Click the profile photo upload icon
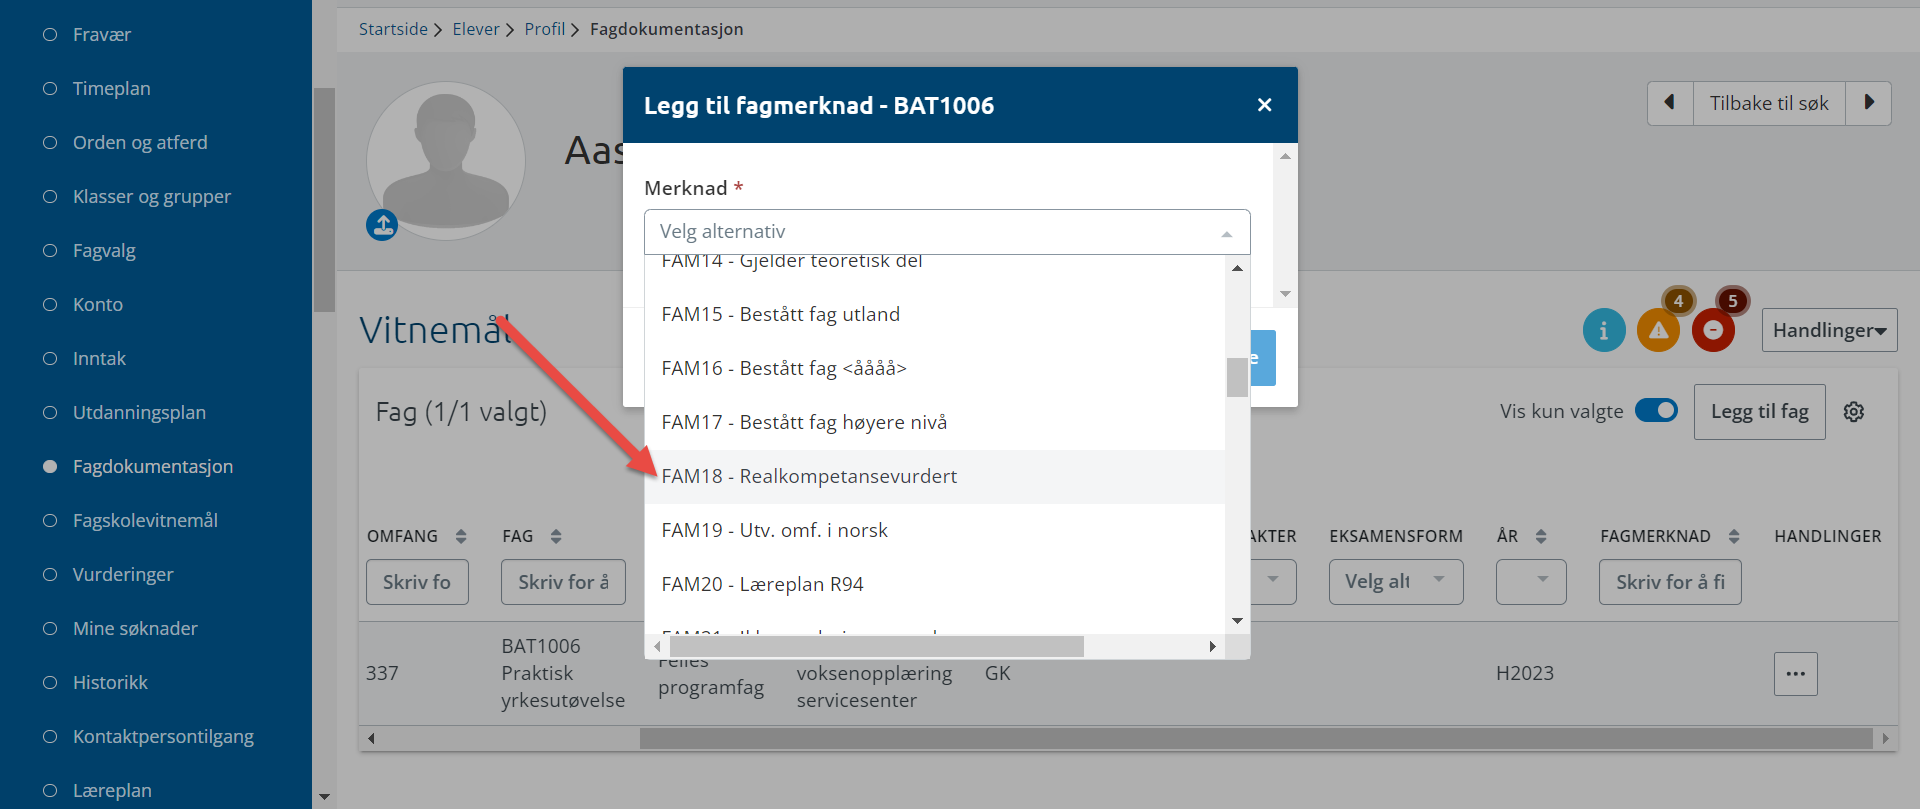The image size is (1920, 809). [382, 225]
